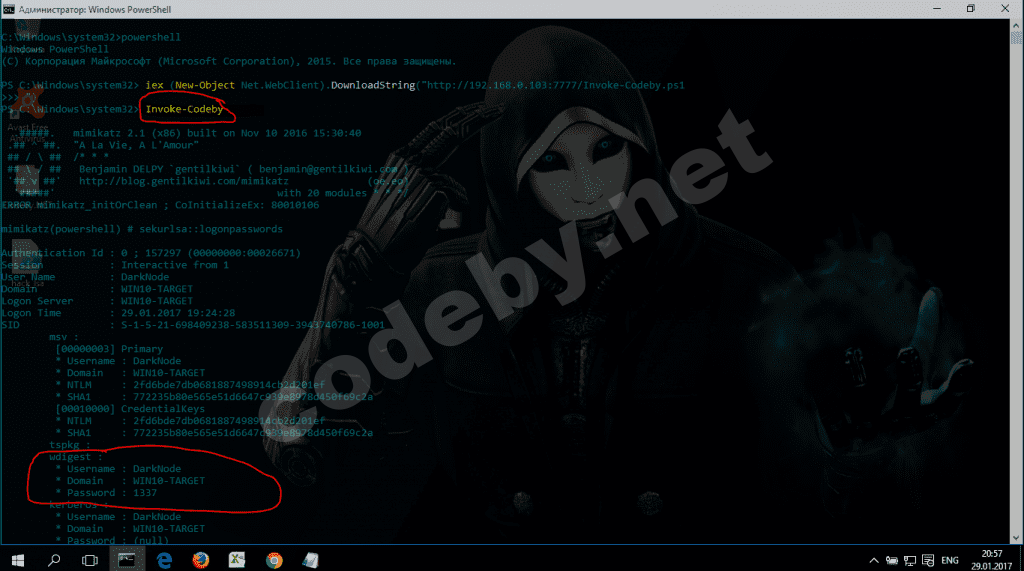Click 'Interactive from 1' session text
1024x571 pixels.
tap(175, 265)
